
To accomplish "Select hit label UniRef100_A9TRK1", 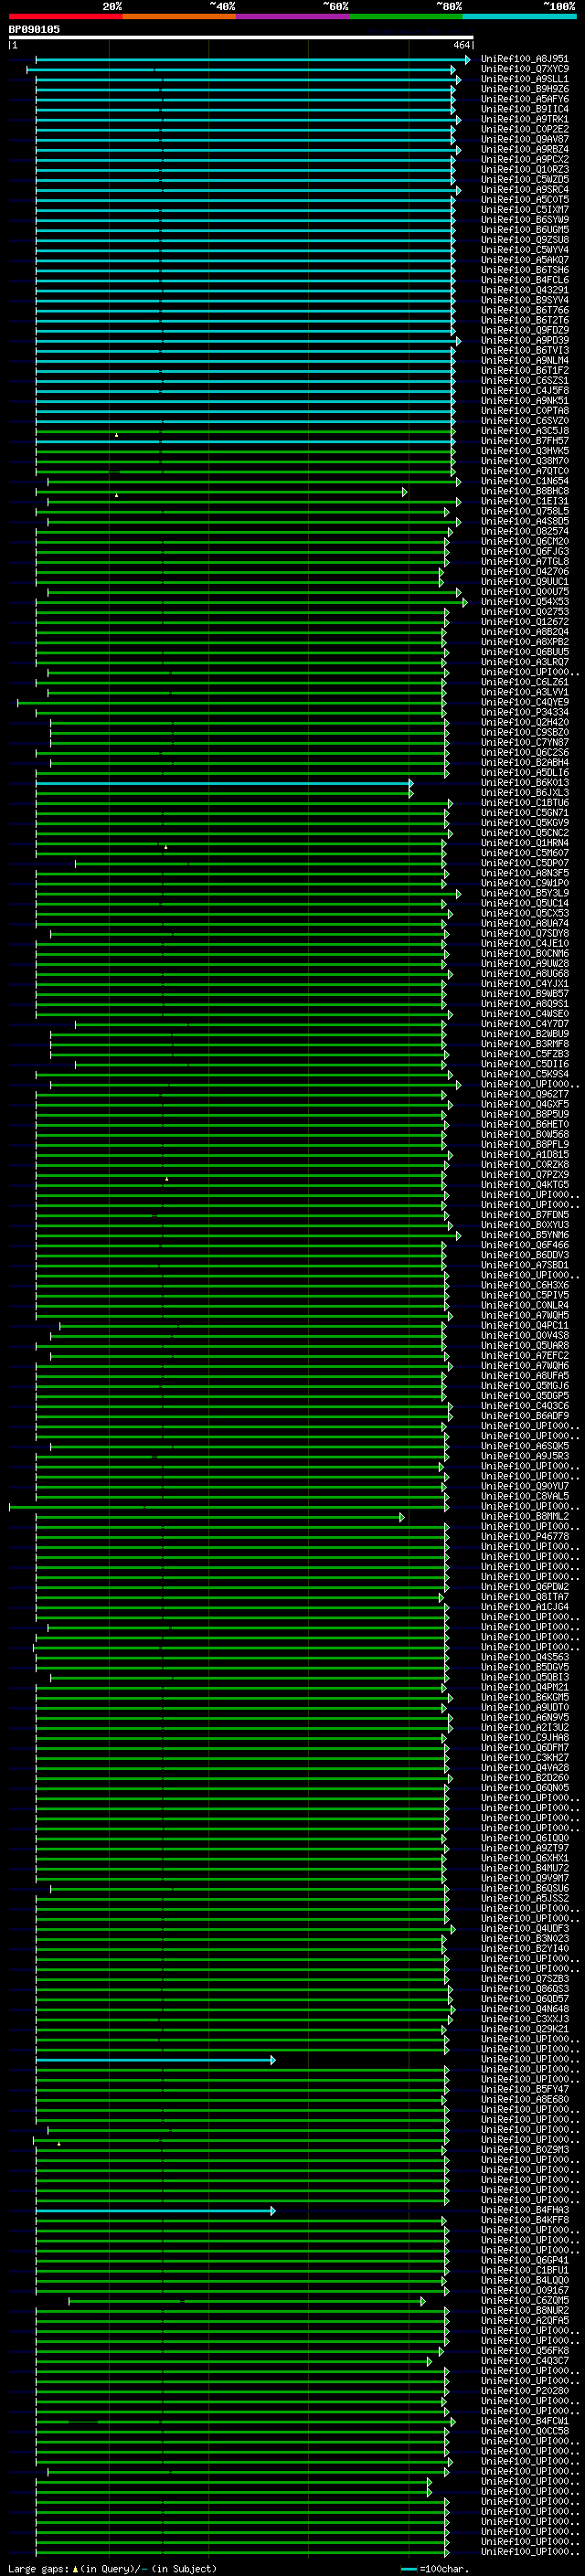I will (524, 119).
